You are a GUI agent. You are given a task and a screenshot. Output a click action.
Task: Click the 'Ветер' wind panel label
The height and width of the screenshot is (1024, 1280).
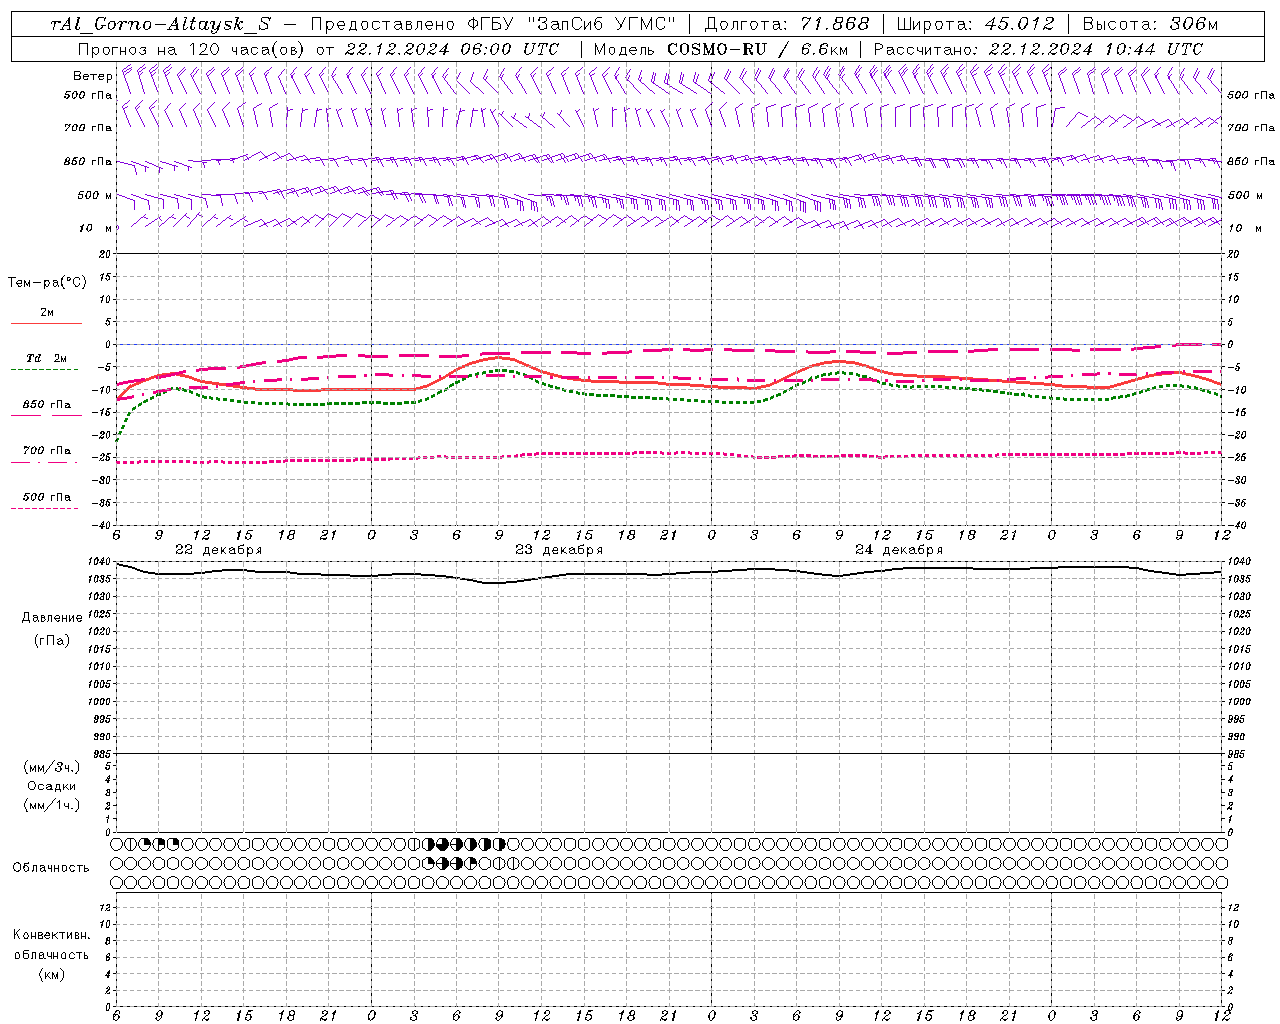pyautogui.click(x=92, y=76)
